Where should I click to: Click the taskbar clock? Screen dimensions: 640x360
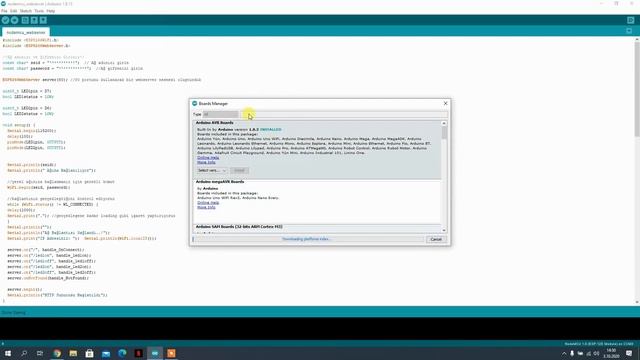[611, 353]
